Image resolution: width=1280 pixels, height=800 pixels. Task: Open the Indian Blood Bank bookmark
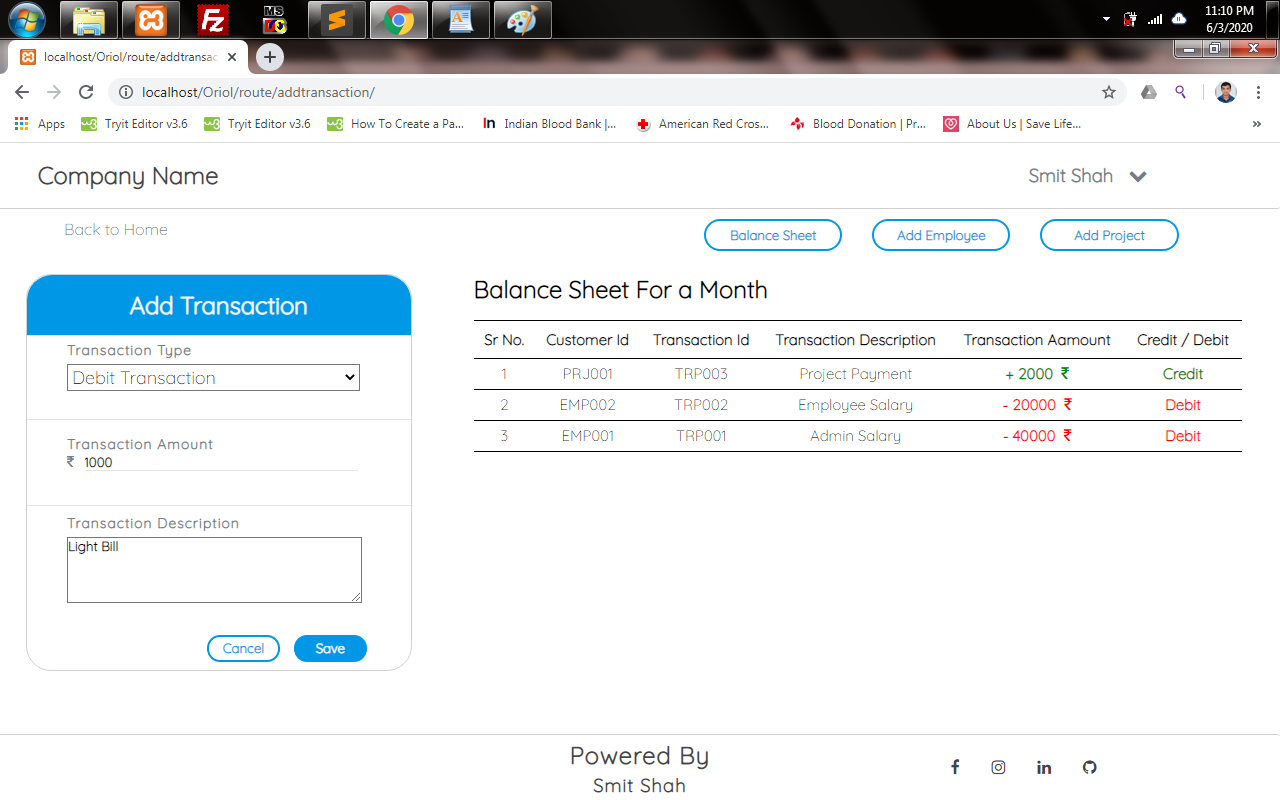[549, 124]
